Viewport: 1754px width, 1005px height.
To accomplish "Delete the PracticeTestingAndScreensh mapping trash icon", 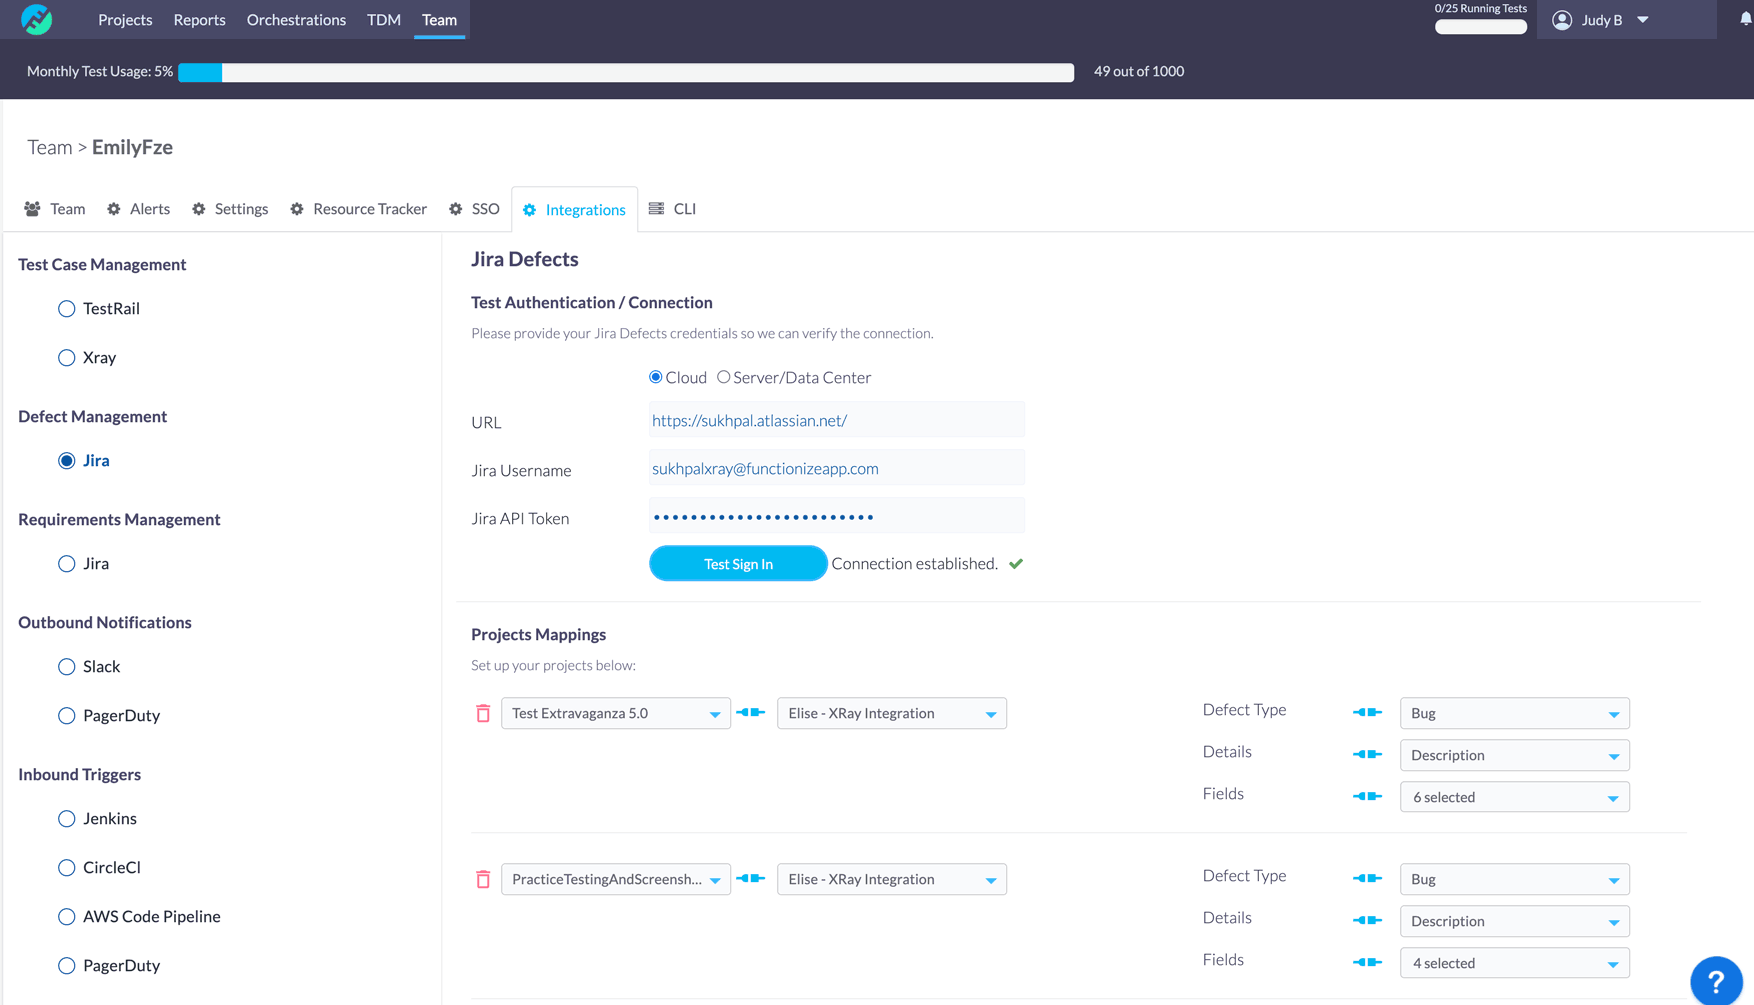I will pos(483,879).
